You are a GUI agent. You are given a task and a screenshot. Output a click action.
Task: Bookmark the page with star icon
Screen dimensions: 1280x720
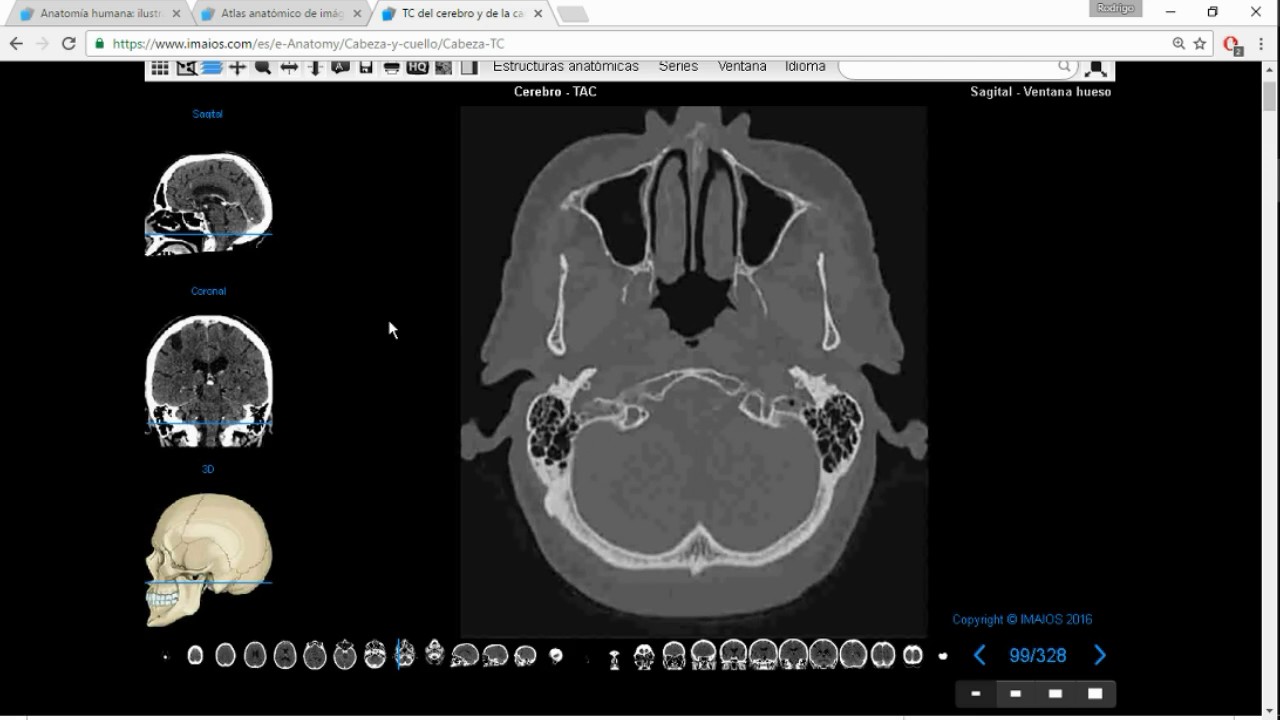pyautogui.click(x=1200, y=44)
